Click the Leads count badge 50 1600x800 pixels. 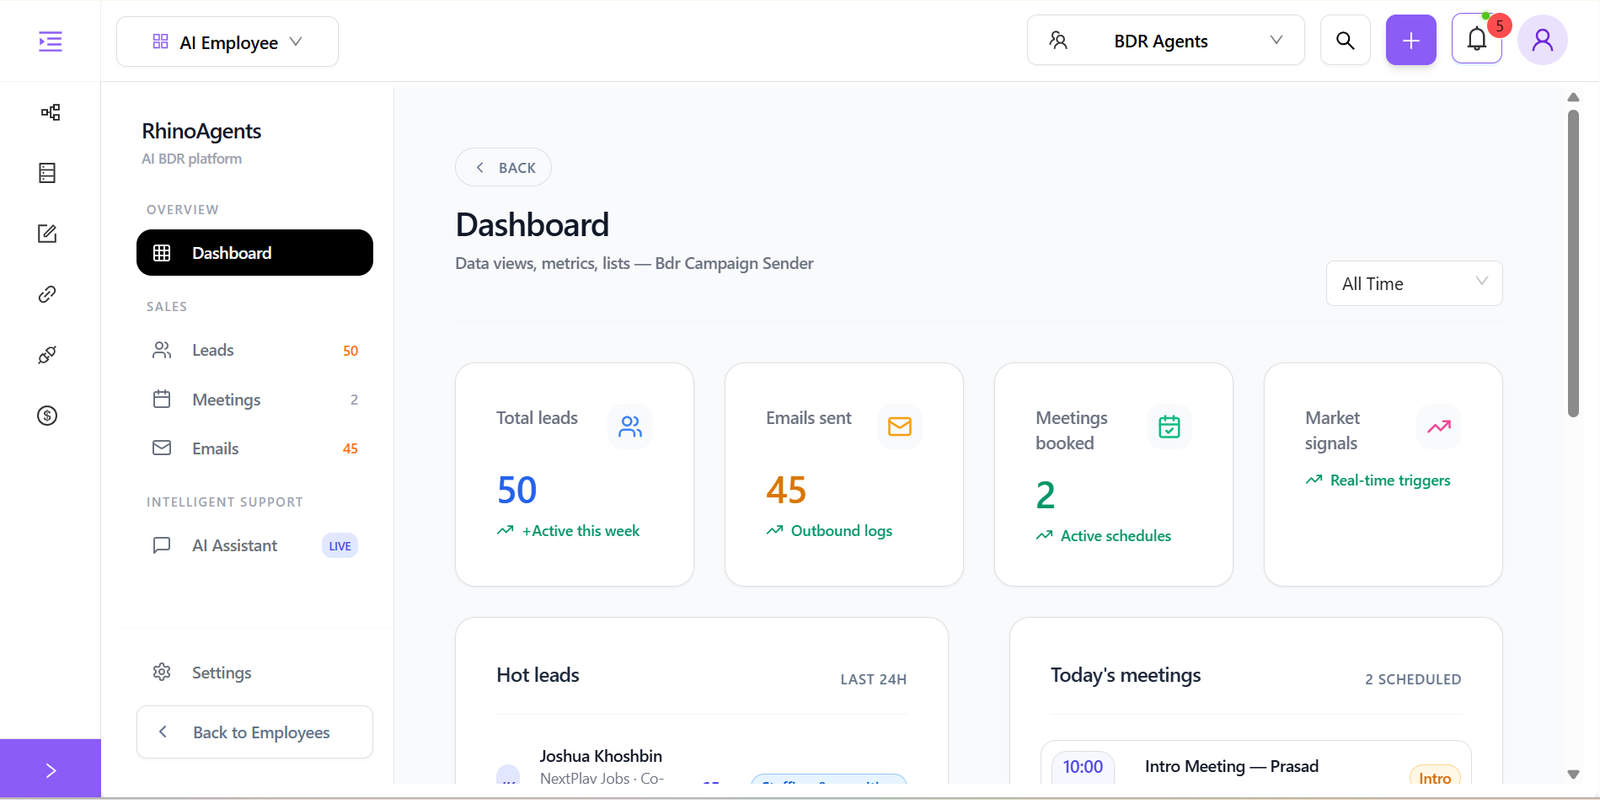(x=350, y=351)
